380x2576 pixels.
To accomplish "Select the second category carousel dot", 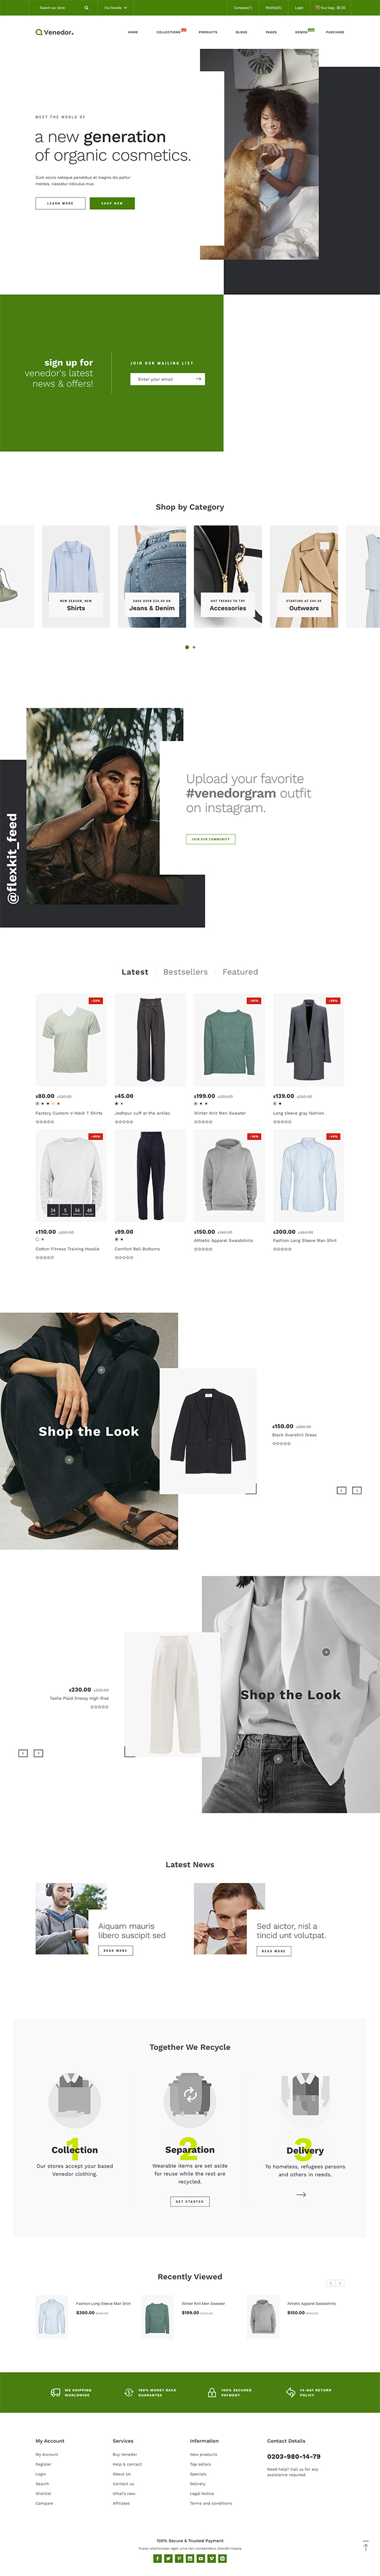I will (x=194, y=647).
